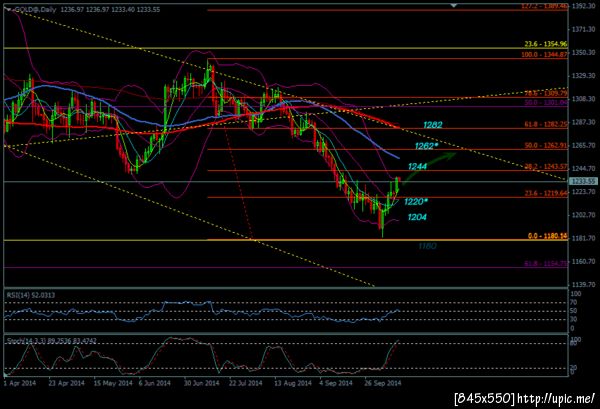Click the 1204 cyan price annotation
600x409 pixels.
tap(417, 217)
